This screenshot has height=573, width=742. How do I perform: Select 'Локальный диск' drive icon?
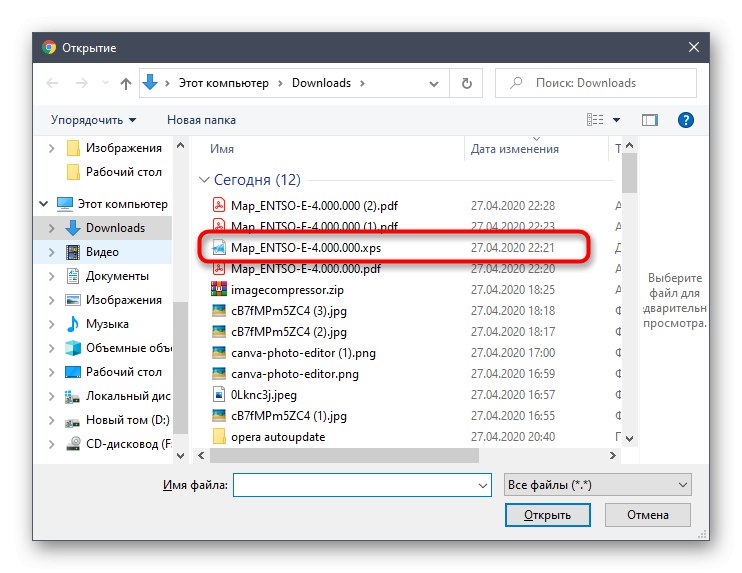(72, 397)
